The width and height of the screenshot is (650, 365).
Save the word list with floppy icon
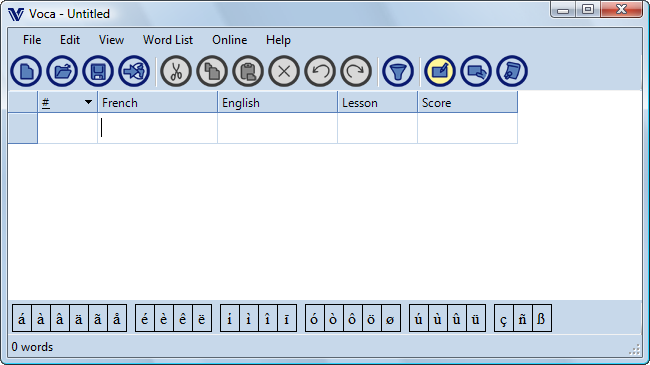(x=98, y=71)
